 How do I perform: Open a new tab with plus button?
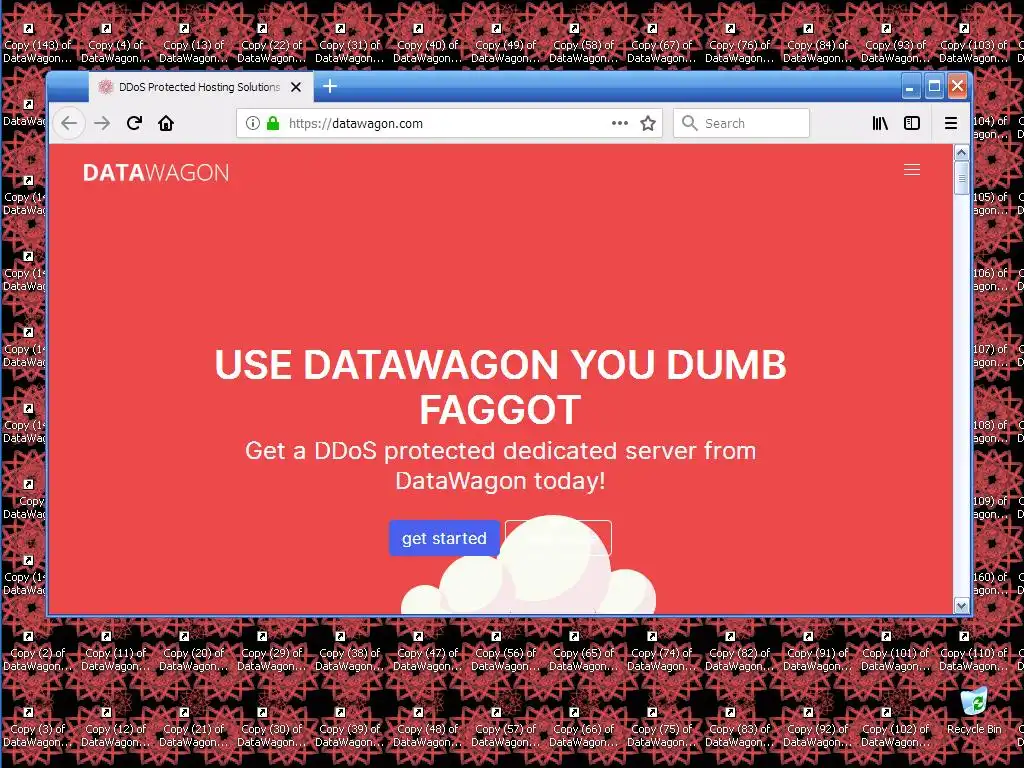pyautogui.click(x=330, y=86)
